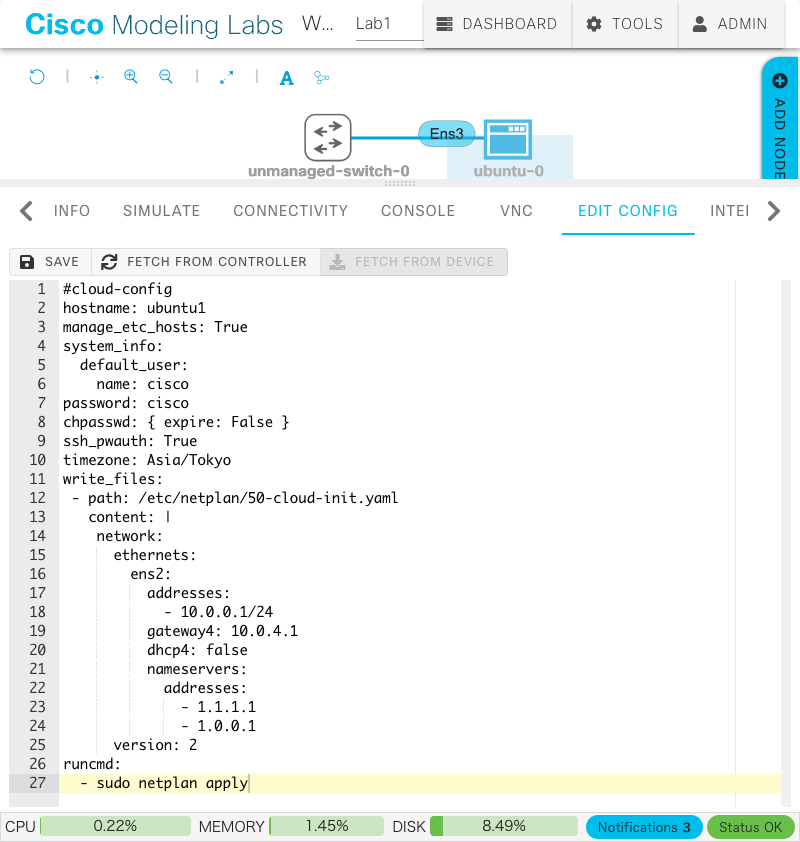Select the ubuntu-0 node icon
The height and width of the screenshot is (842, 800).
coord(508,140)
